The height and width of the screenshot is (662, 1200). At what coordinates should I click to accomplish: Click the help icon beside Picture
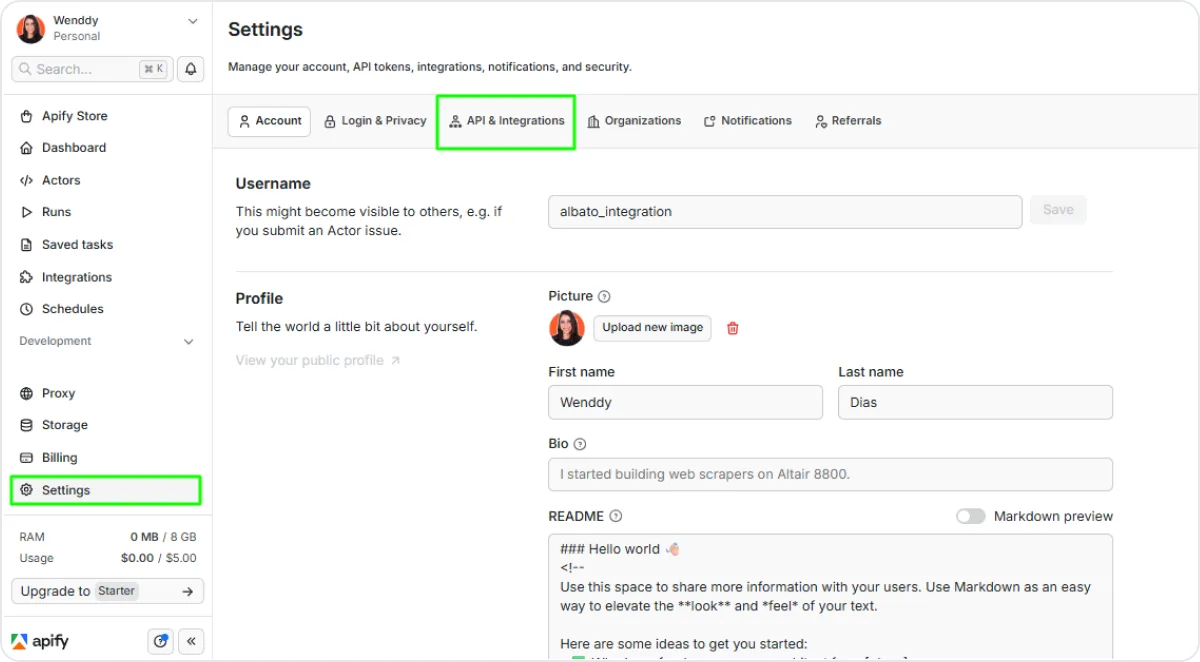[x=604, y=296]
